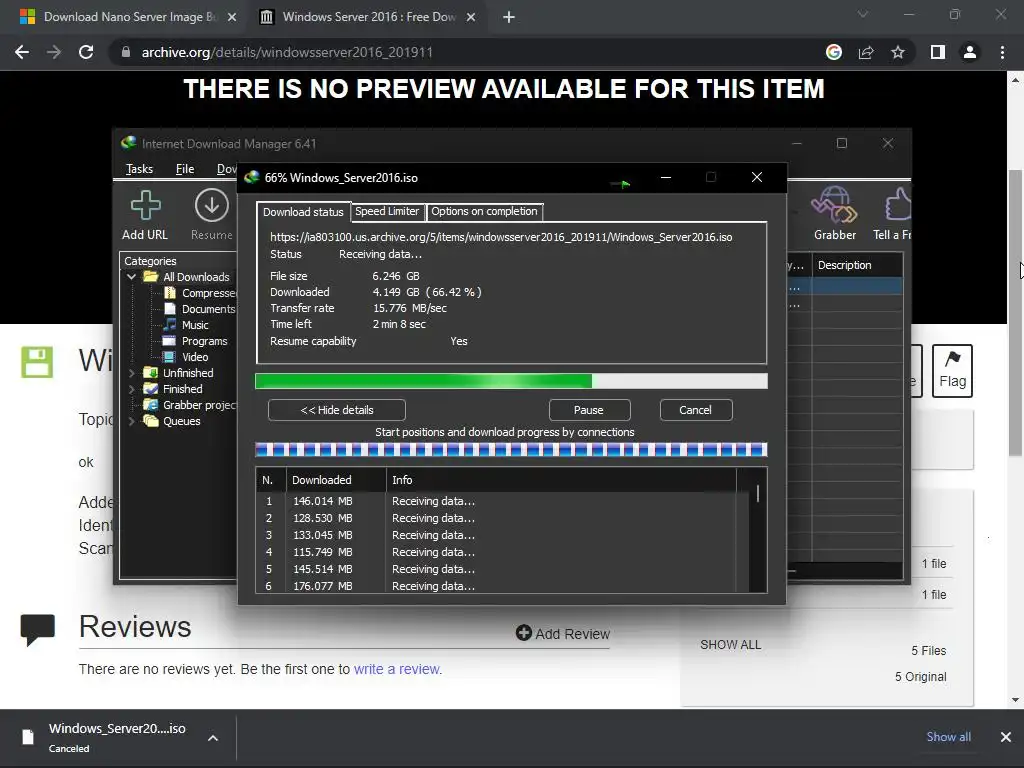Click the 5 Original files link
1024x768 pixels.
920,677
